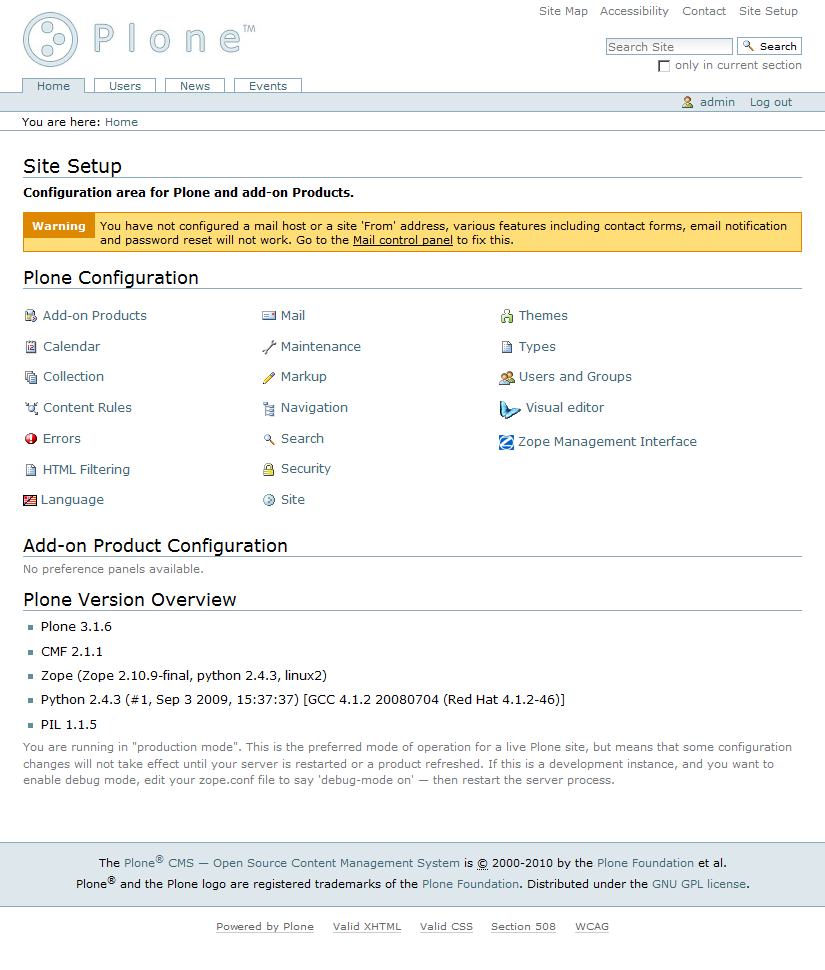The width and height of the screenshot is (825, 970).
Task: Click the Mail envelope icon
Action: [269, 316]
